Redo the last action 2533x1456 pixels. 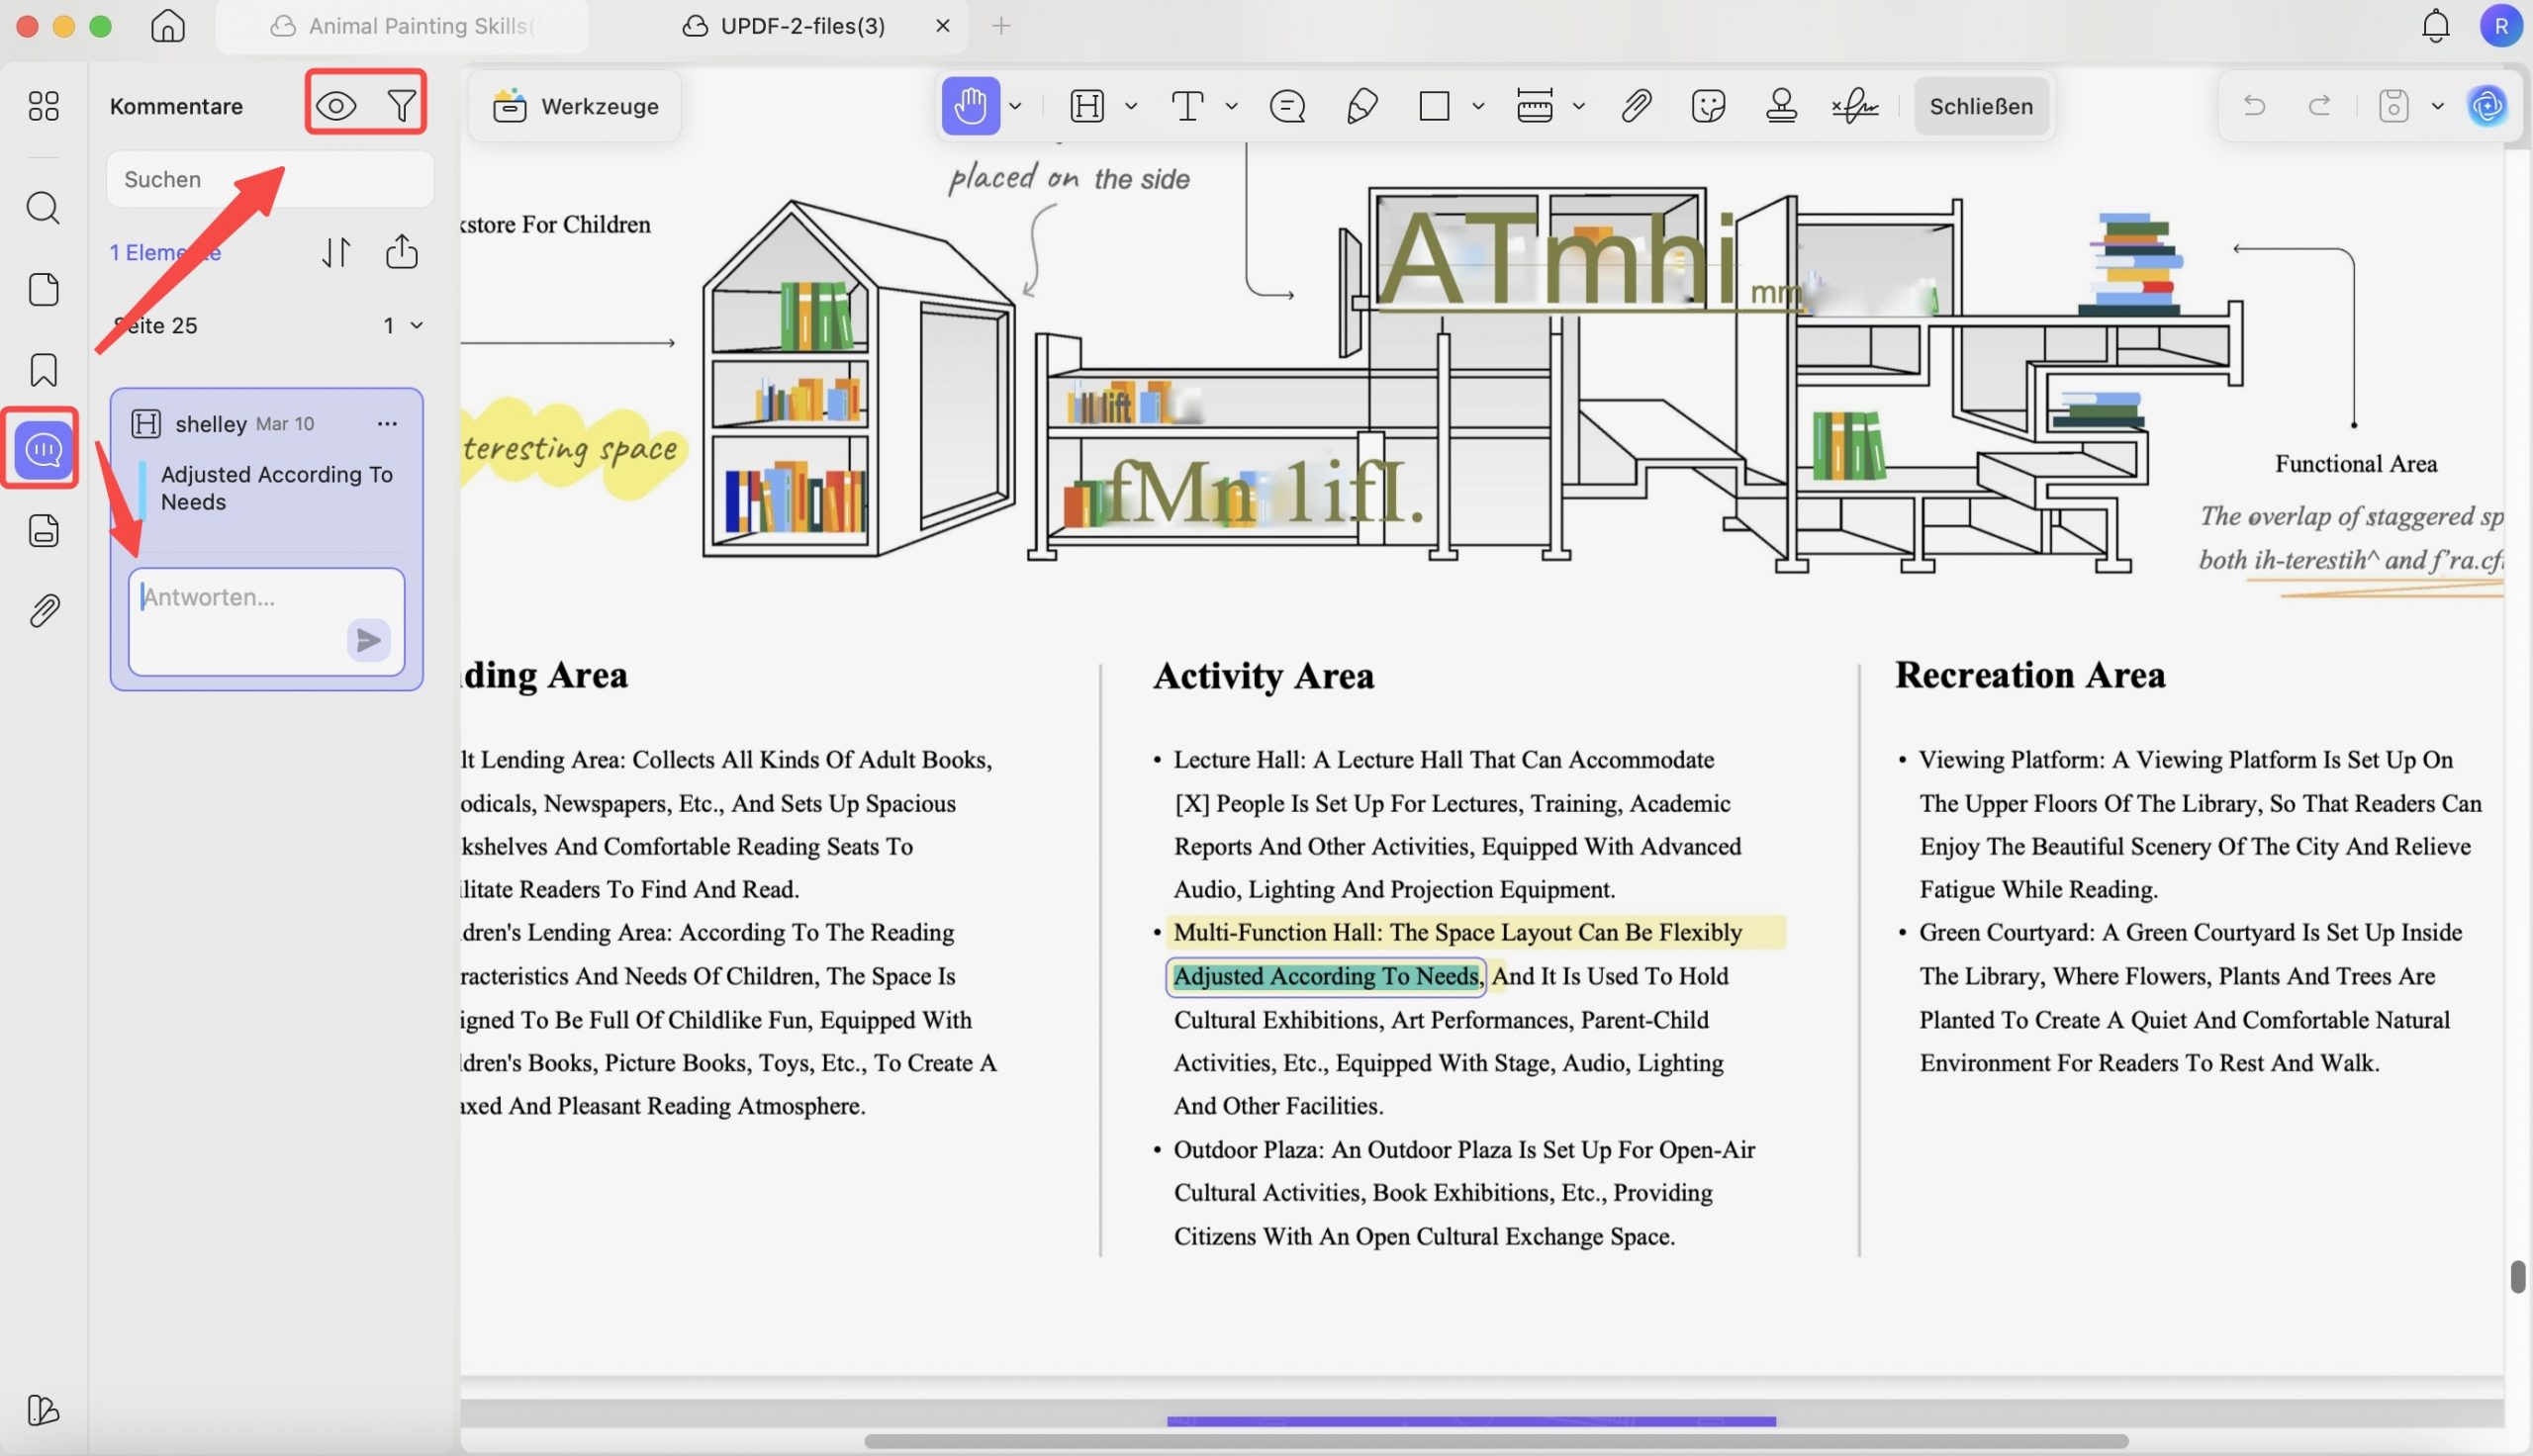click(2319, 105)
